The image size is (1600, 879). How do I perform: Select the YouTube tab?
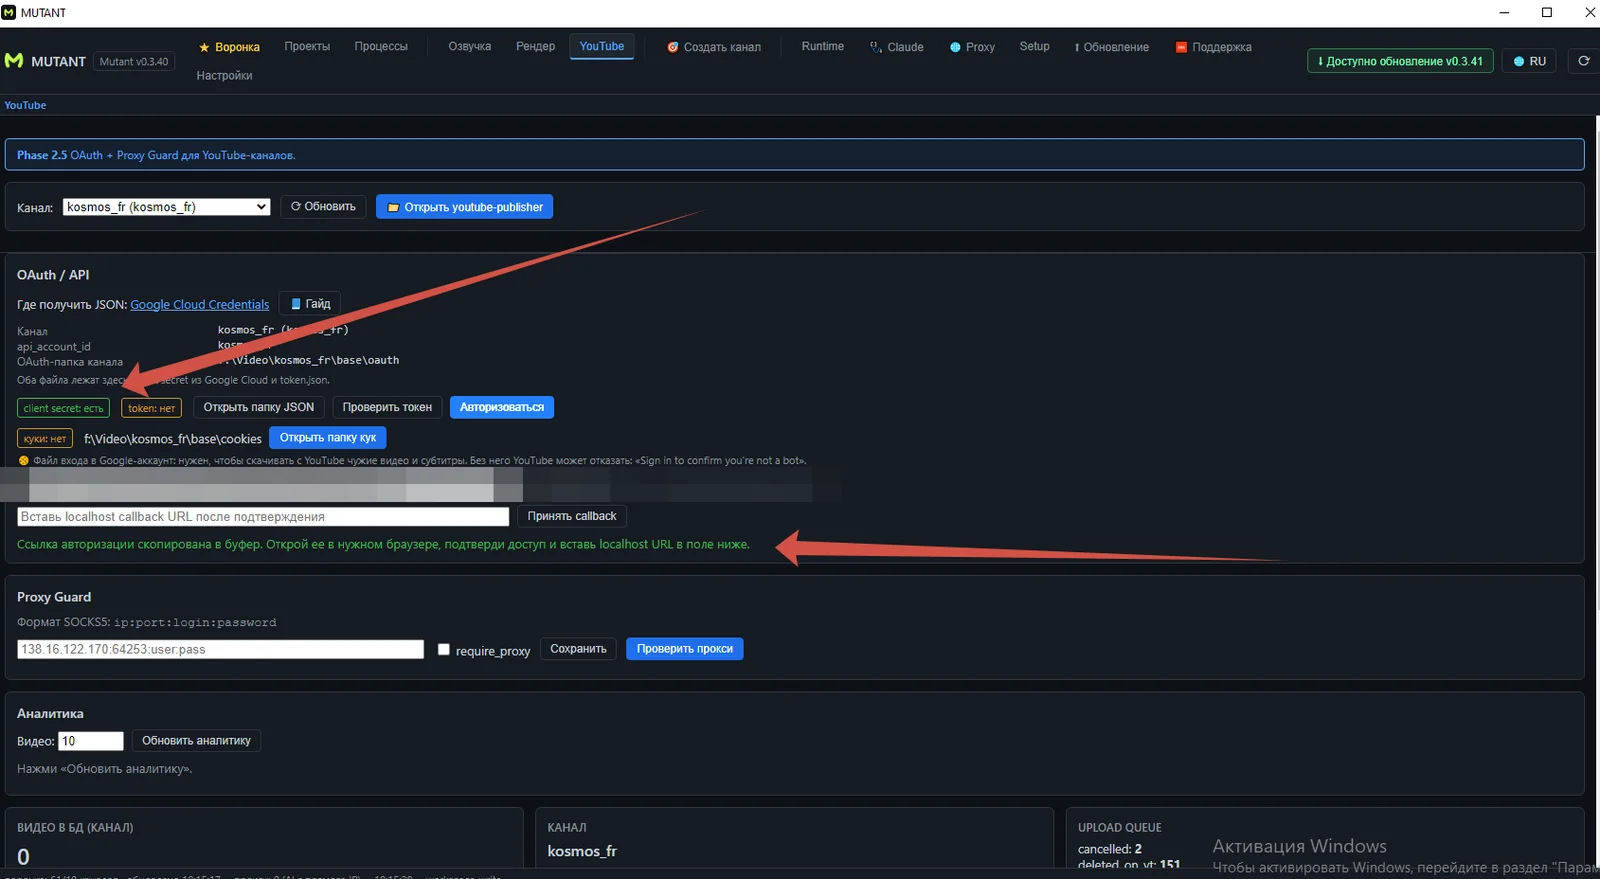click(602, 47)
